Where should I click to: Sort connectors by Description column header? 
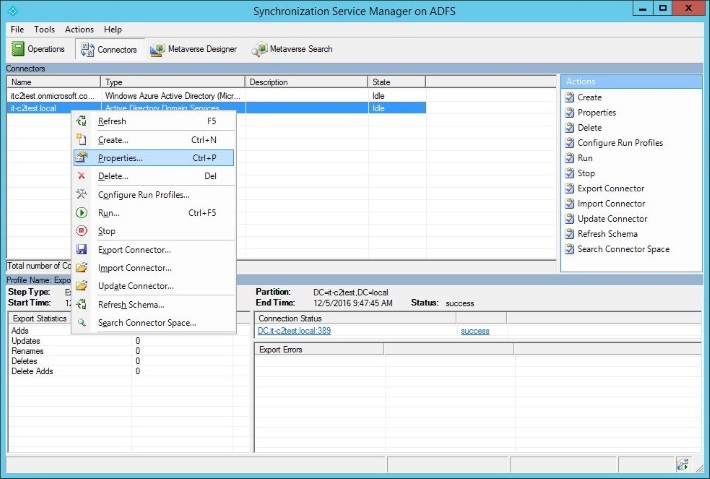(x=306, y=82)
